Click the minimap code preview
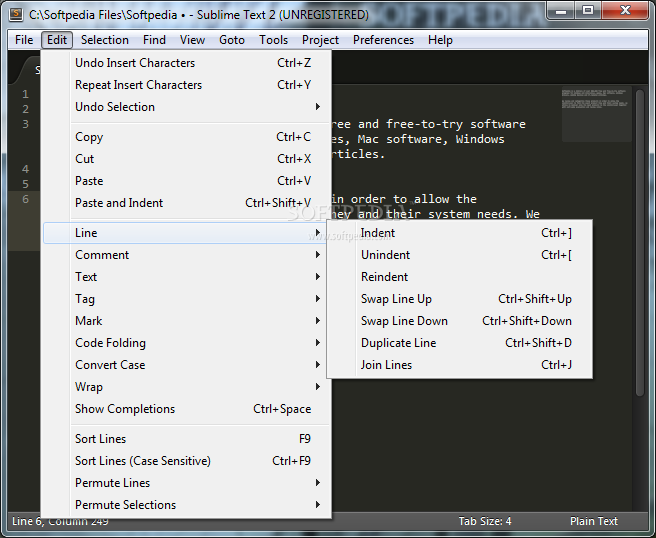This screenshot has height=538, width=656. pyautogui.click(x=596, y=115)
